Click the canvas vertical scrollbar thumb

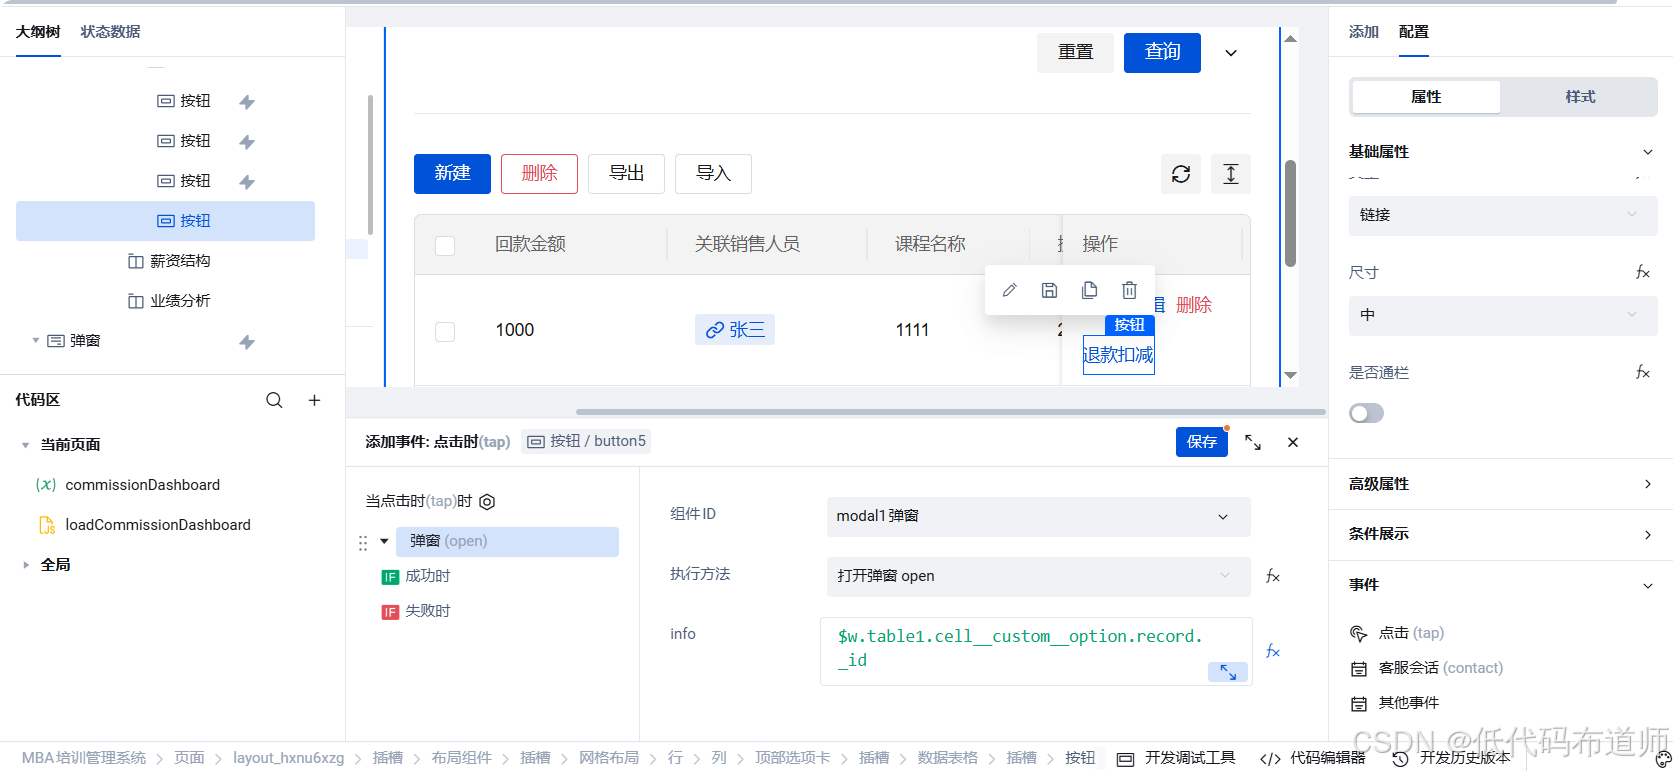[1290, 213]
